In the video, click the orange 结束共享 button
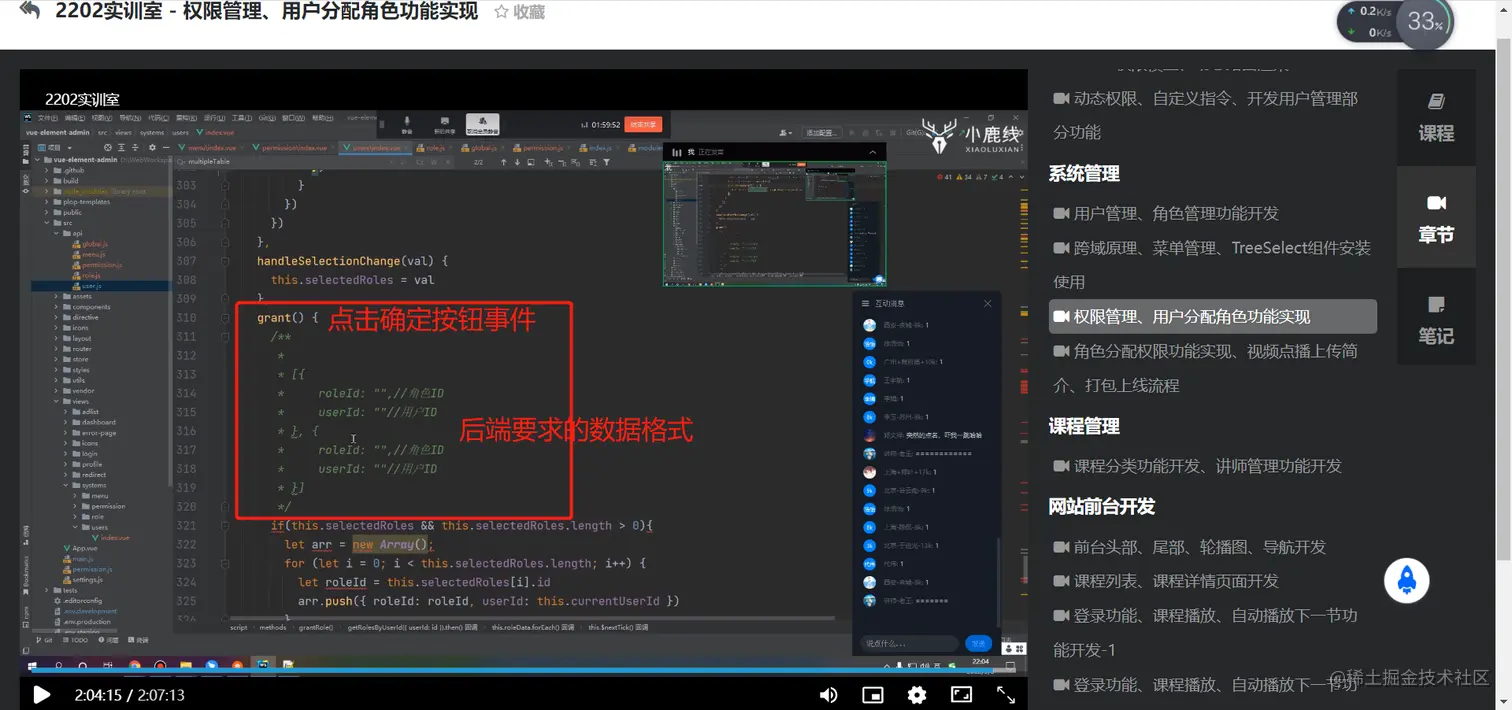Image resolution: width=1512 pixels, height=710 pixels. coord(643,124)
